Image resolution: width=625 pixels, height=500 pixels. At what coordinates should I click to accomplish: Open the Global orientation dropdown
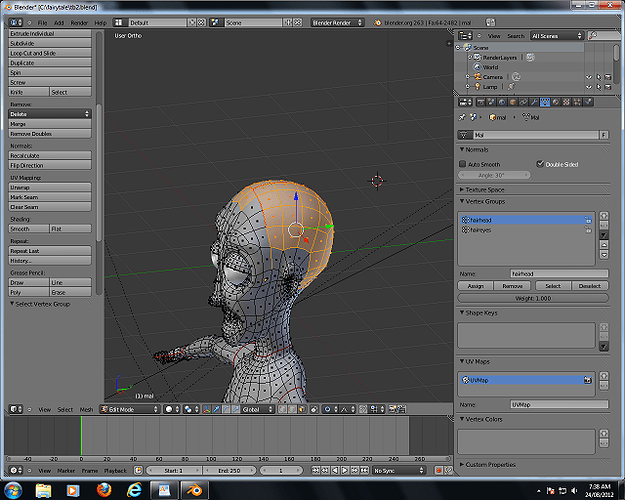pos(258,409)
